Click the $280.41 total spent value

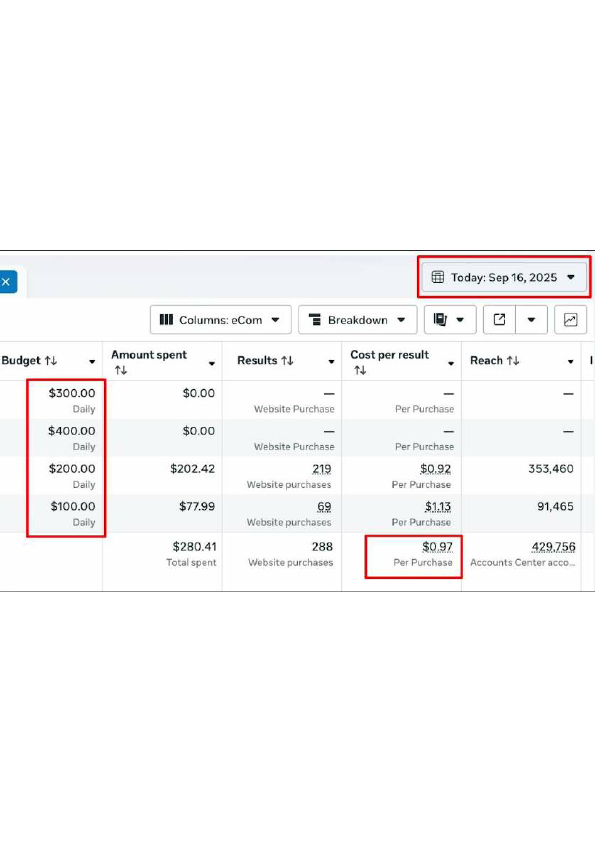(194, 547)
